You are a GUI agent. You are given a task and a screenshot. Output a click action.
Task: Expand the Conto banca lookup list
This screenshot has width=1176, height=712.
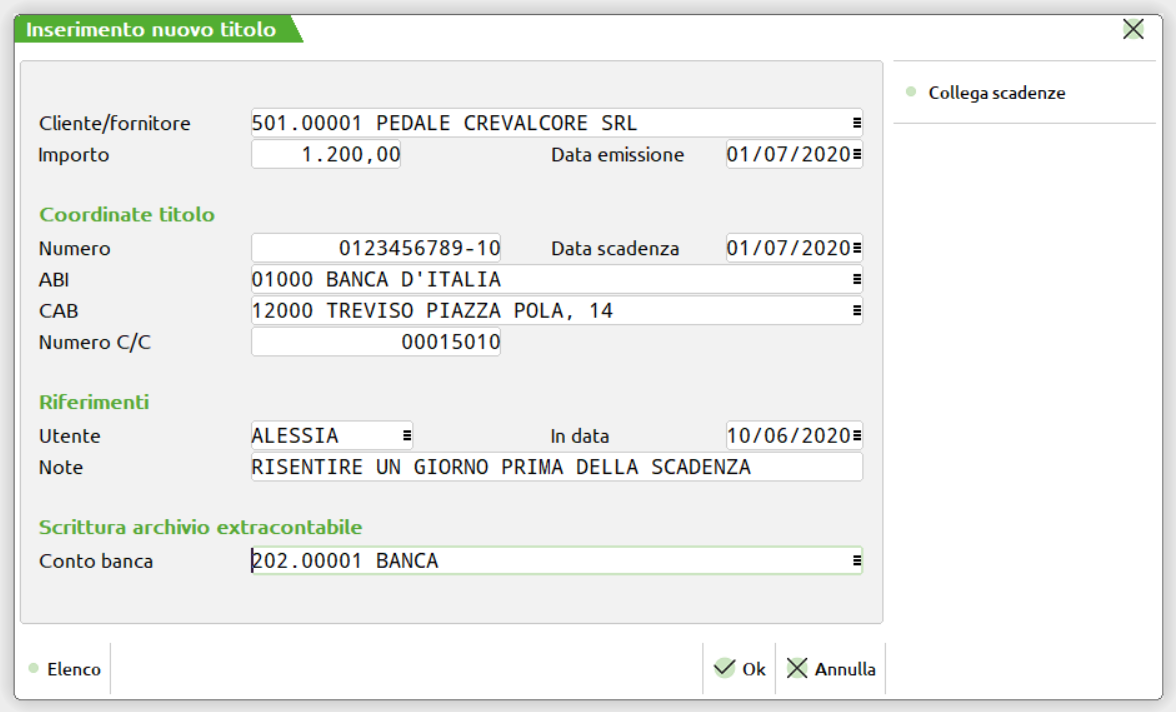point(856,561)
